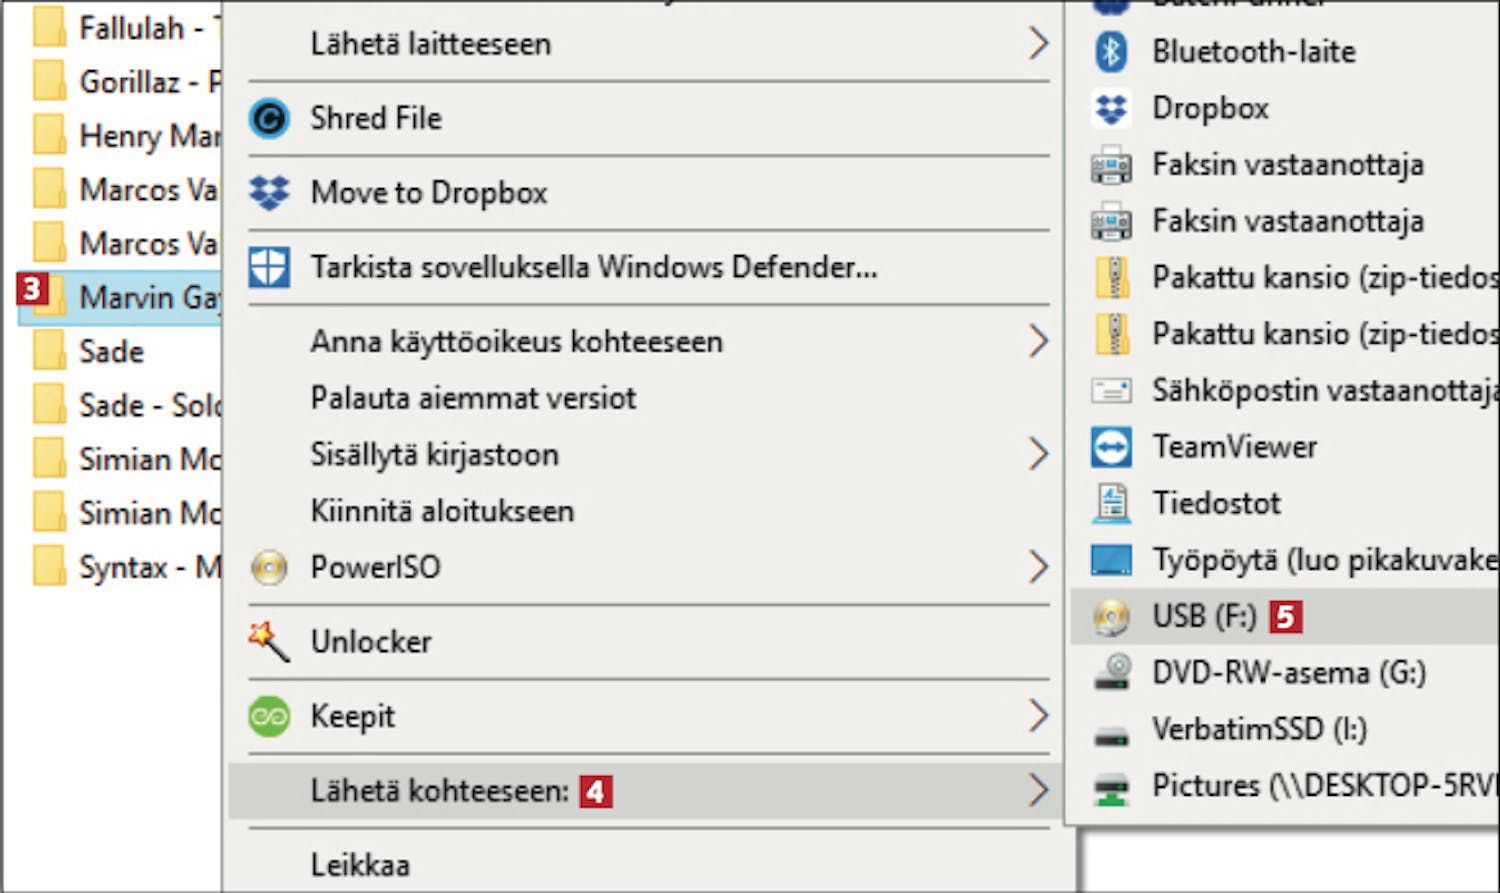
Task: Click the Pictures network drive icon
Action: (1111, 788)
